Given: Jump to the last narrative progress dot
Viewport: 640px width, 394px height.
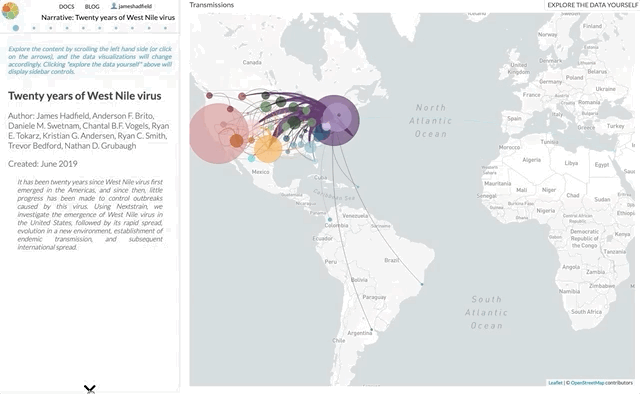Looking at the screenshot, I should pyautogui.click(x=165, y=28).
